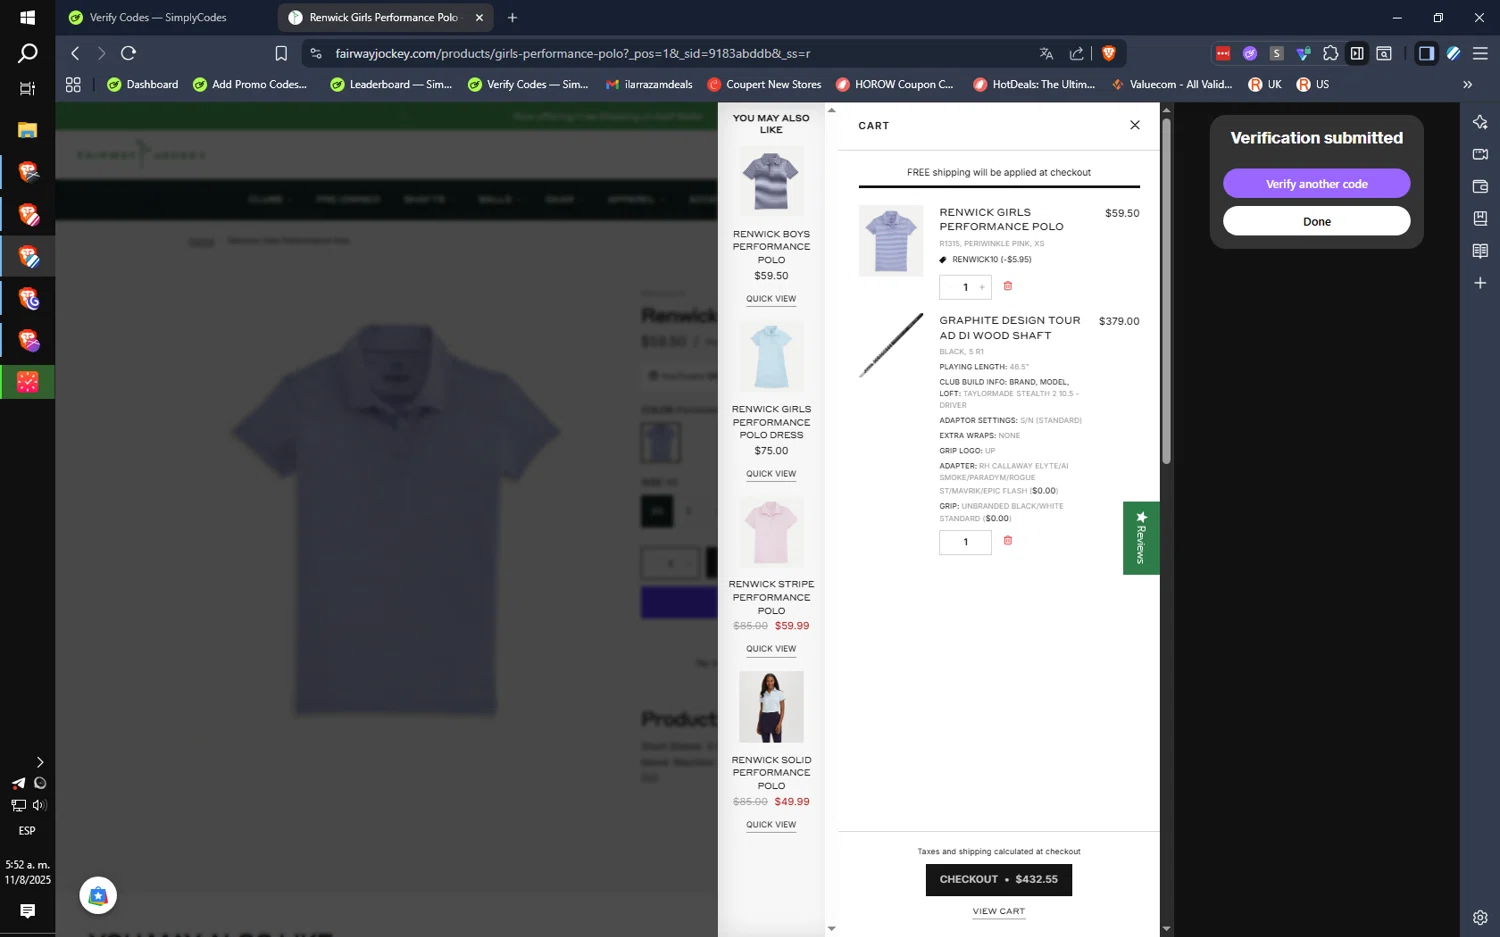
Task: Show more bookmarks chevron
Action: [x=1467, y=84]
